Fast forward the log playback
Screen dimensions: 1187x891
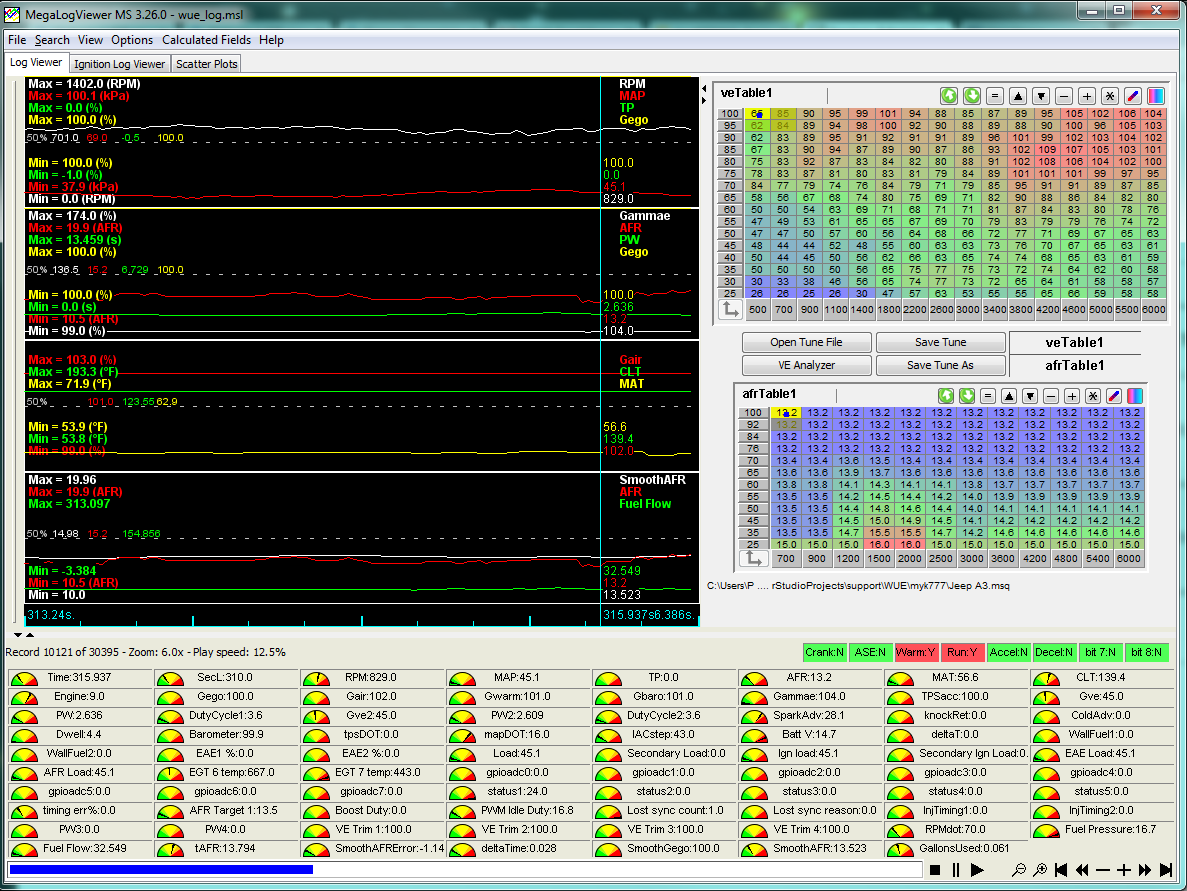tap(1145, 871)
